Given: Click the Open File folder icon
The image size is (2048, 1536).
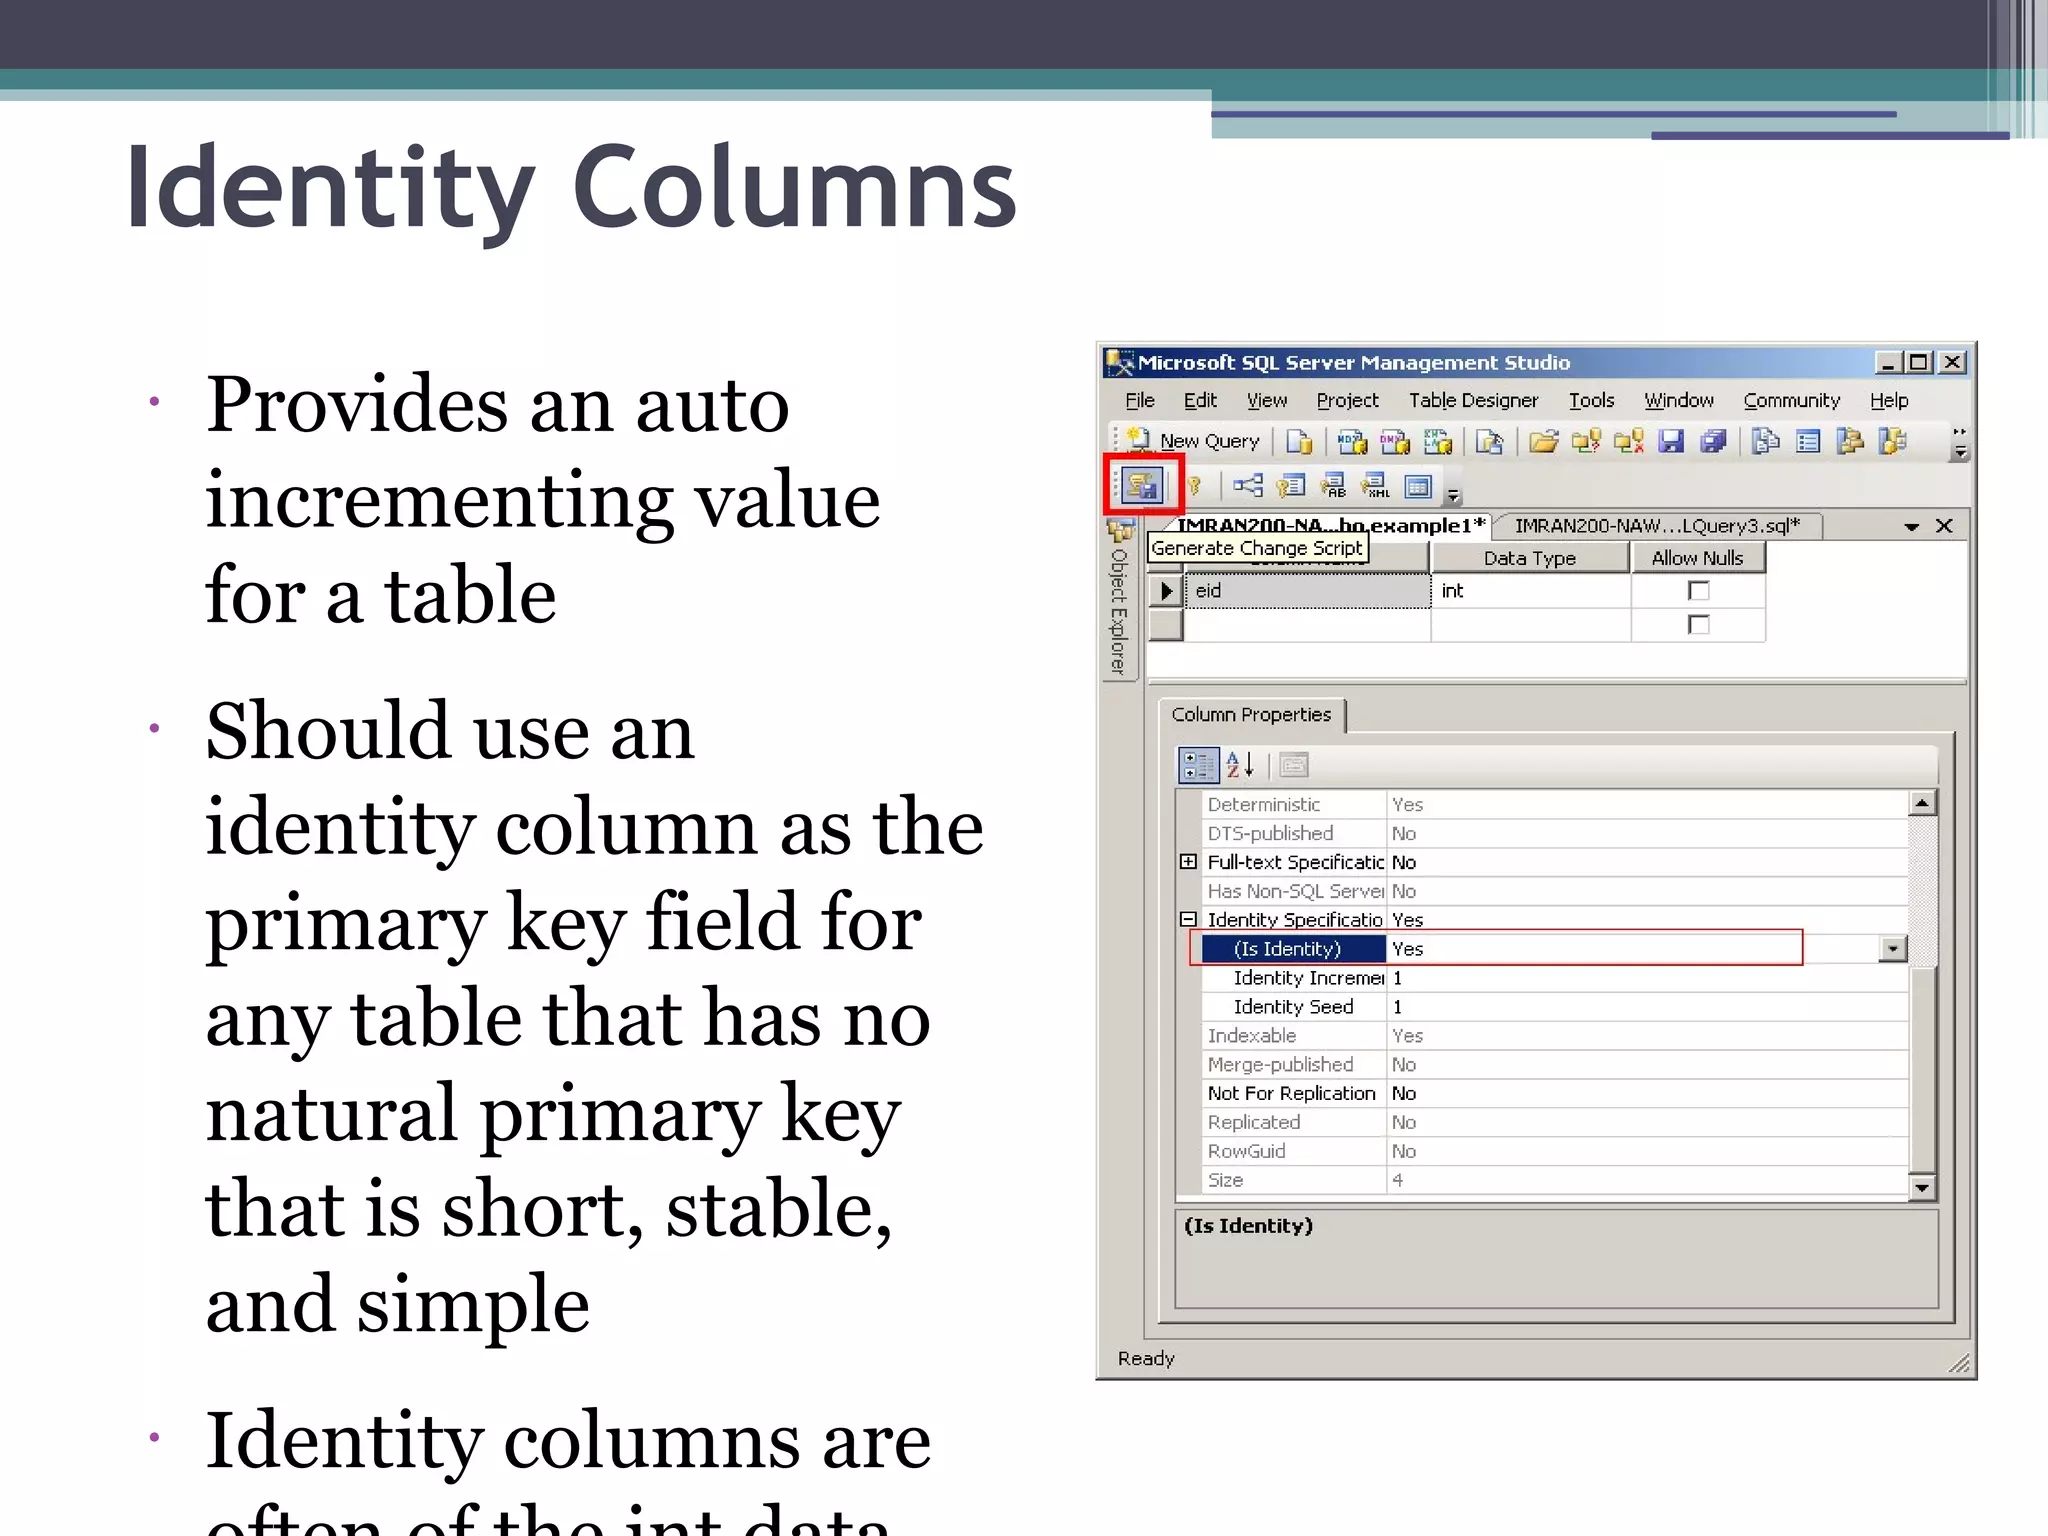Looking at the screenshot, I should (x=1544, y=441).
